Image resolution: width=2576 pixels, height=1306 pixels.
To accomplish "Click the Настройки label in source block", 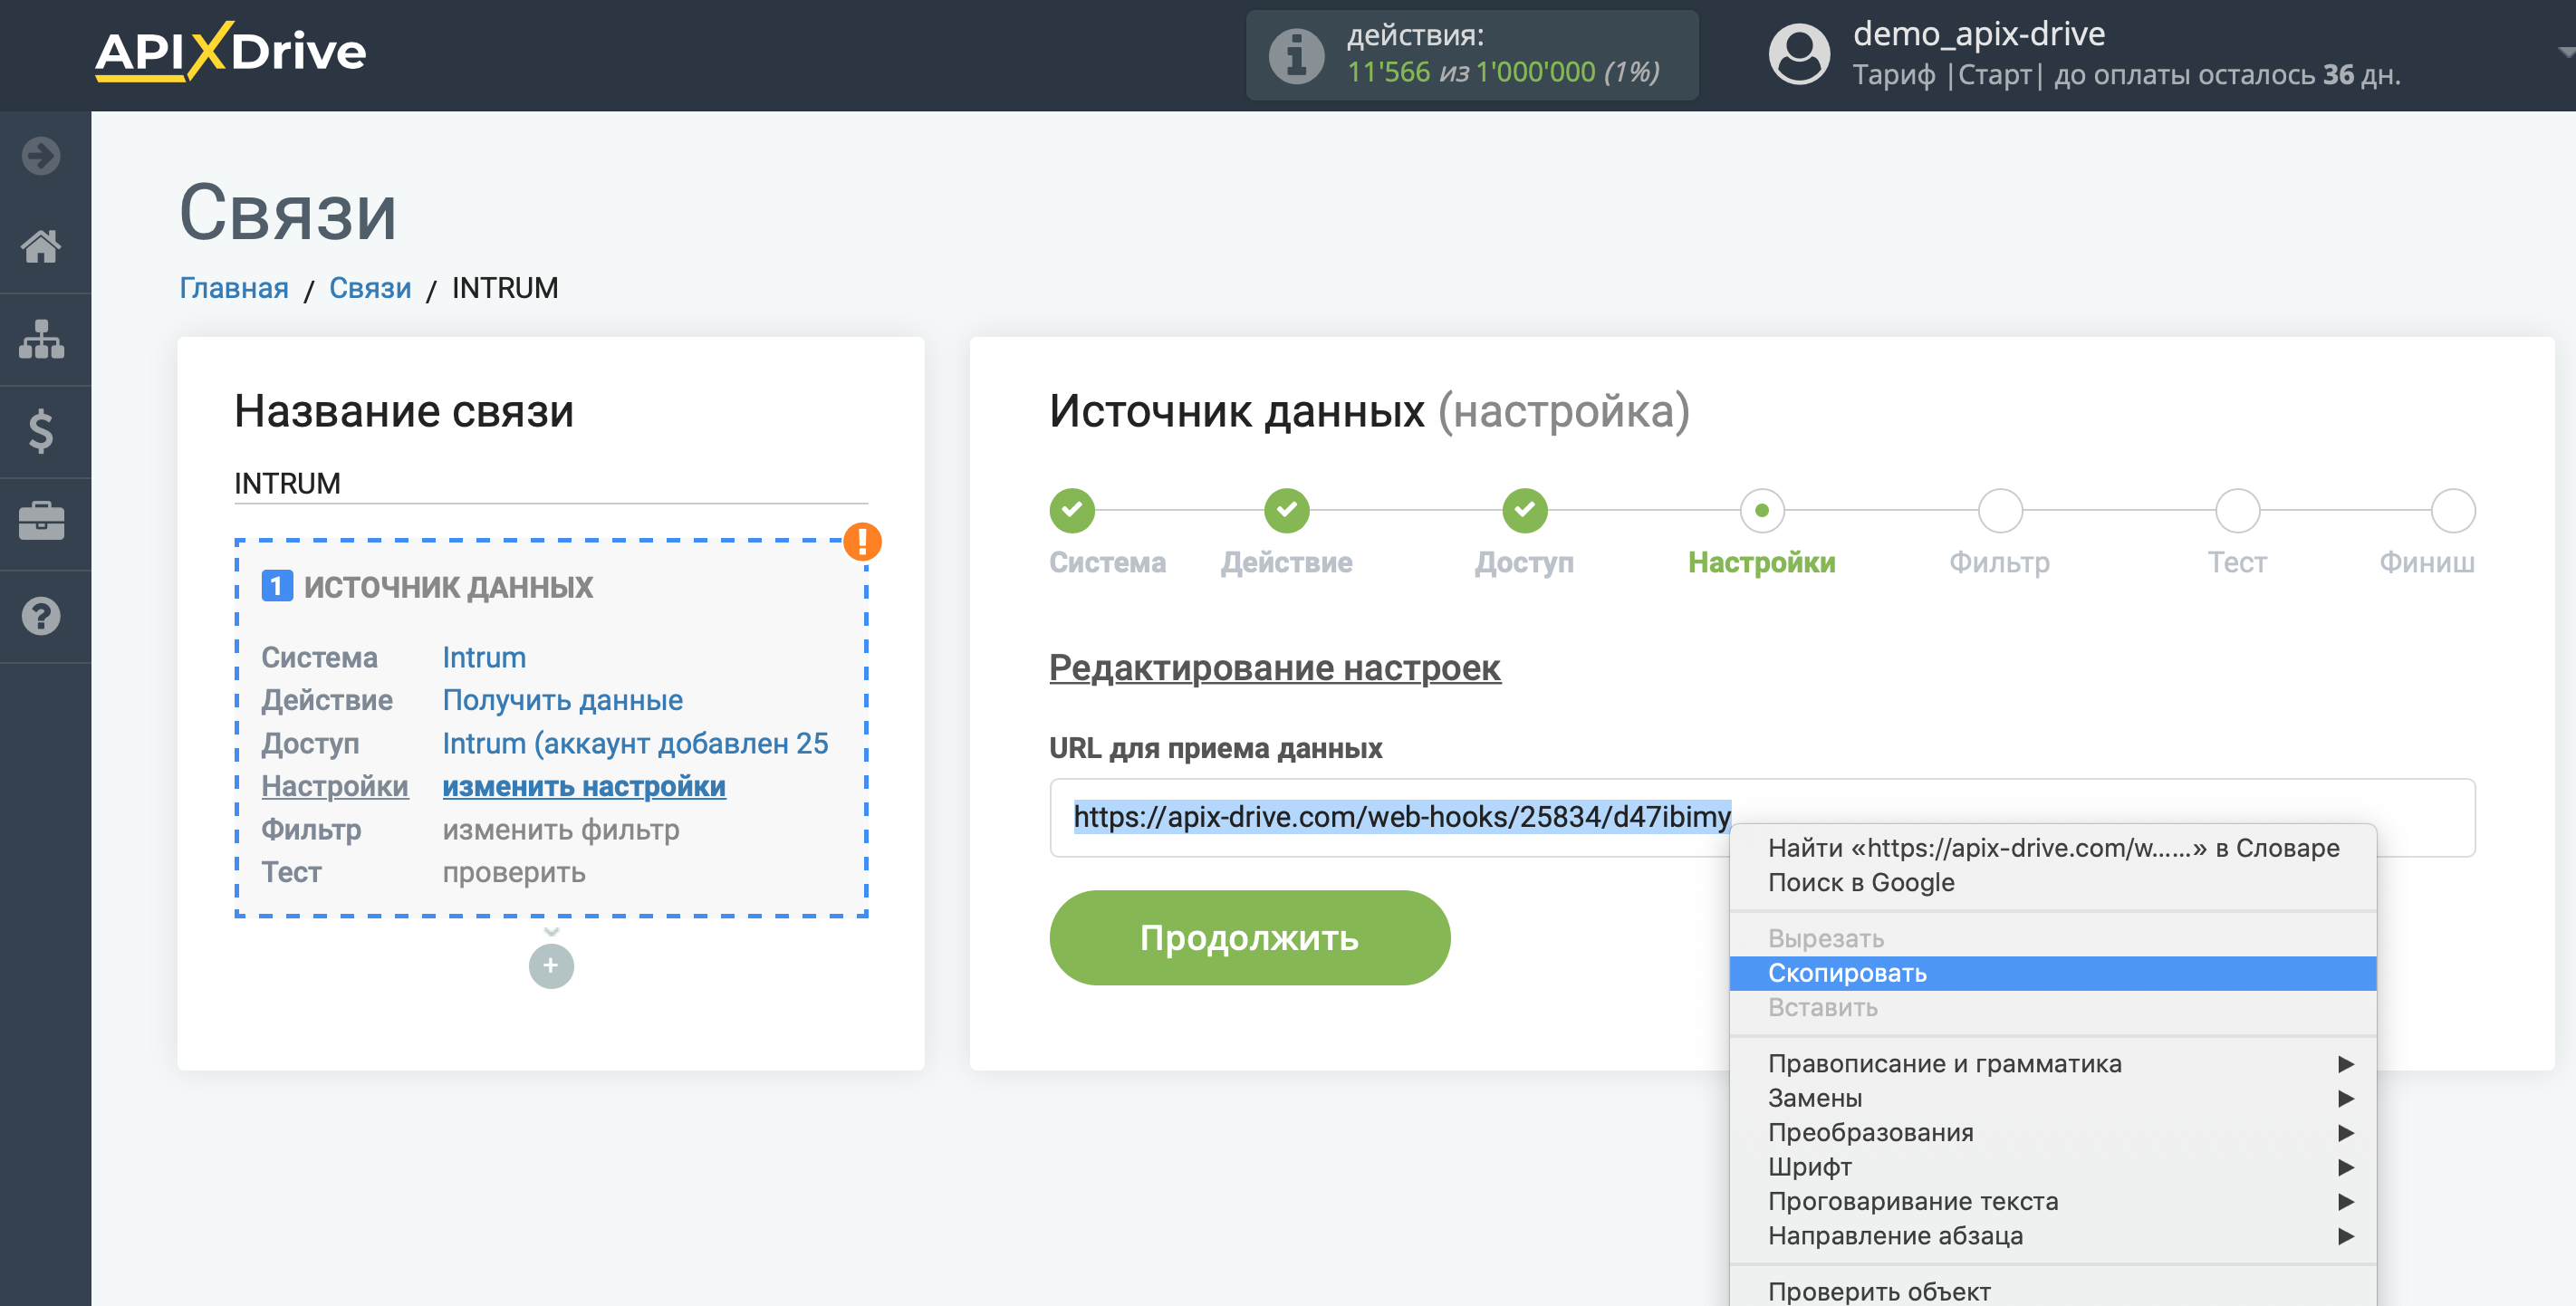I will (x=335, y=786).
